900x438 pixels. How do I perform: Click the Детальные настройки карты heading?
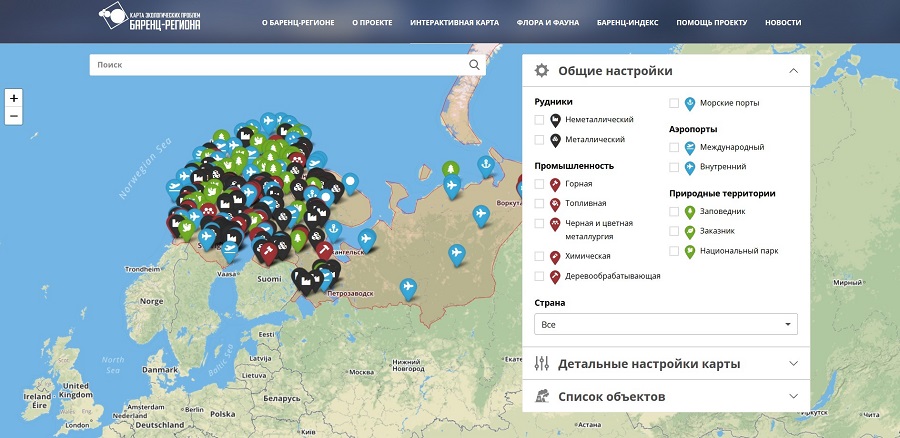pos(649,364)
